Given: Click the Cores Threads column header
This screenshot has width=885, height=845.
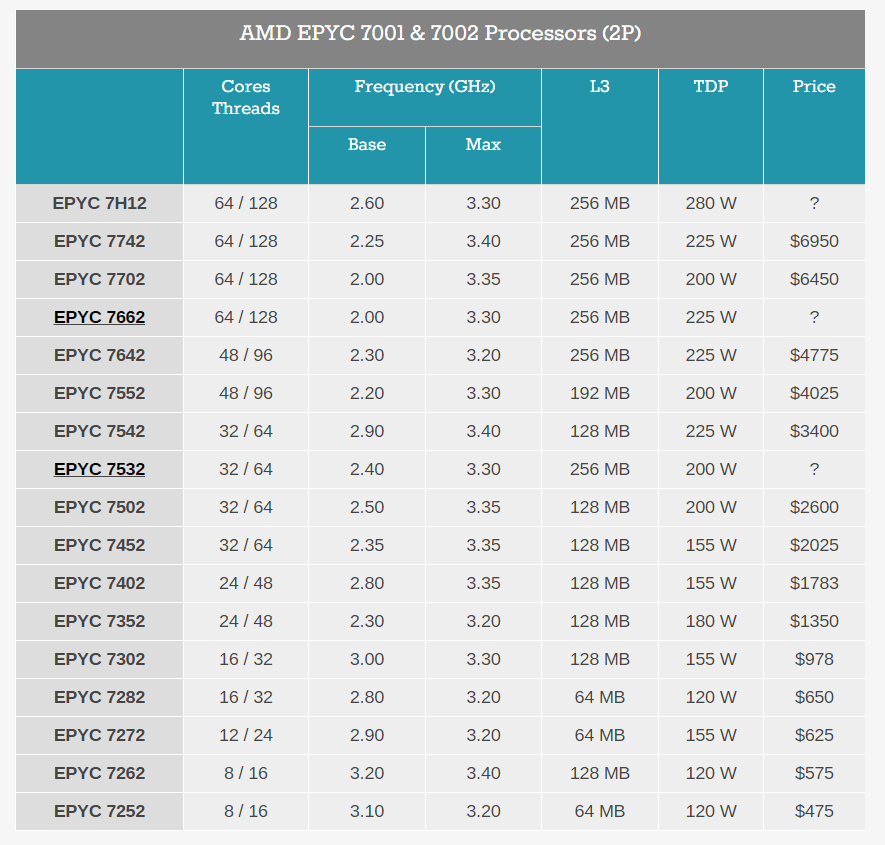Looking at the screenshot, I should (x=246, y=97).
